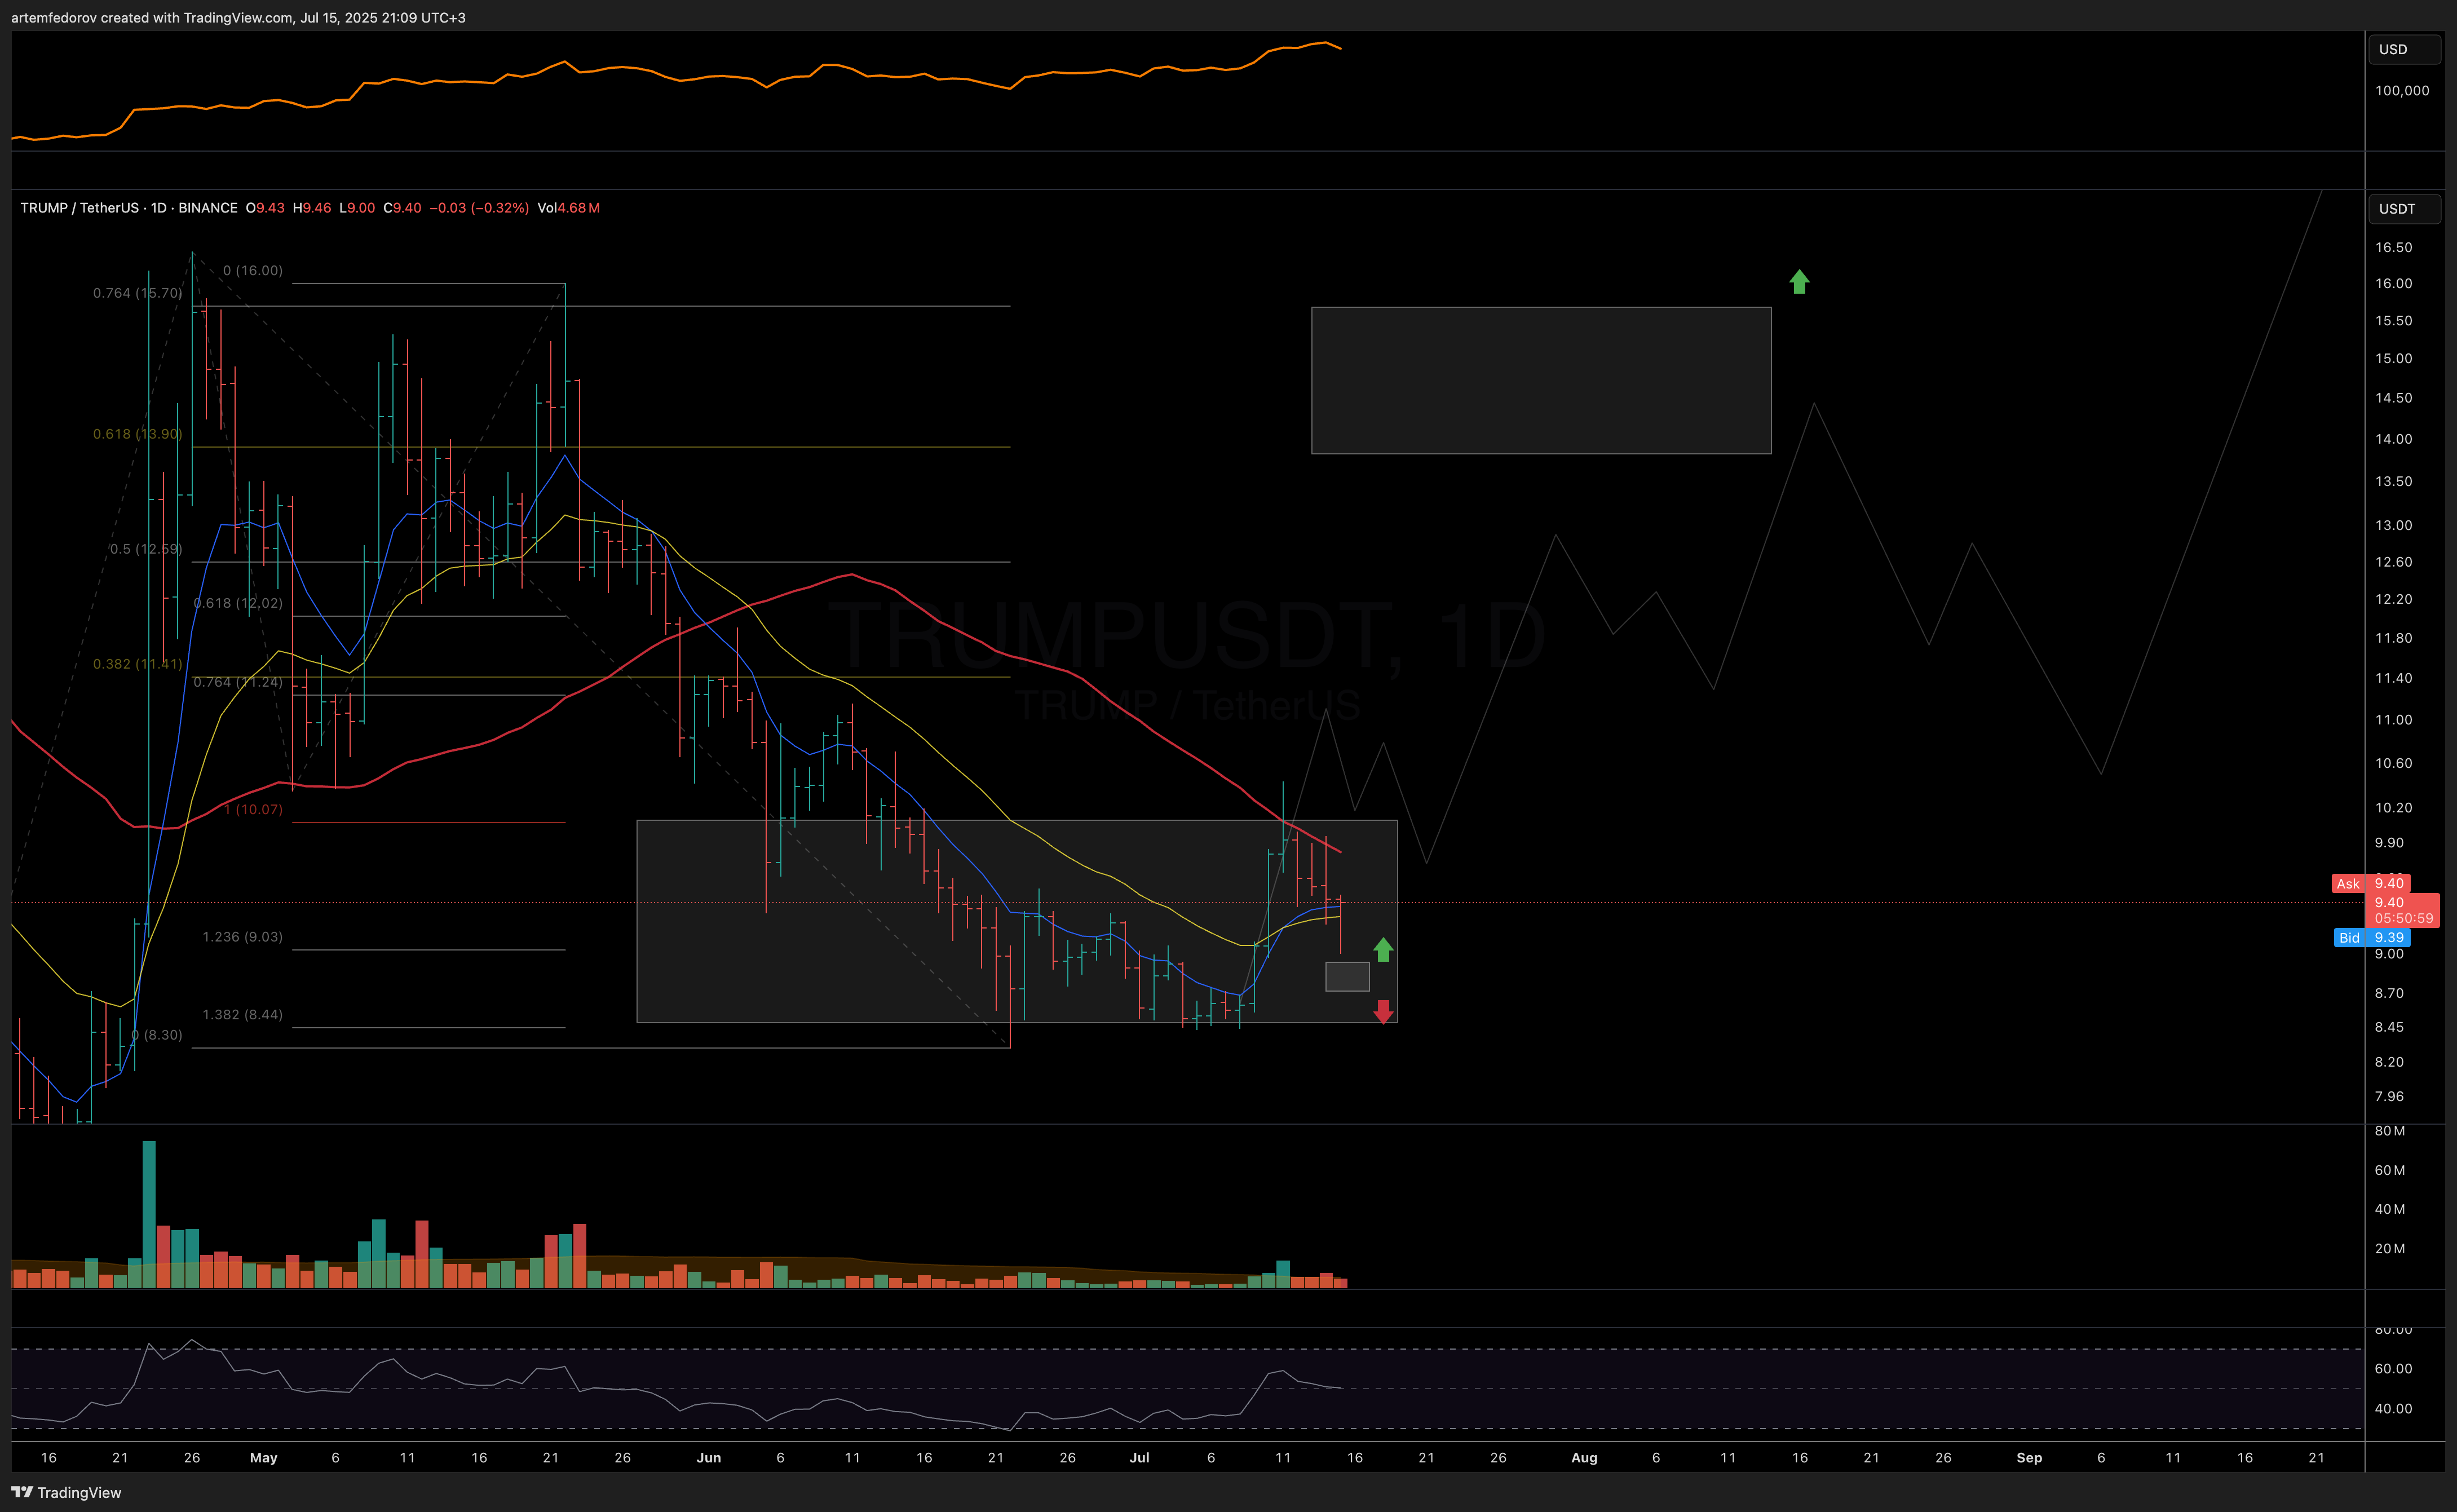Select the Fib label 0.764 (15.70)

pos(137,293)
